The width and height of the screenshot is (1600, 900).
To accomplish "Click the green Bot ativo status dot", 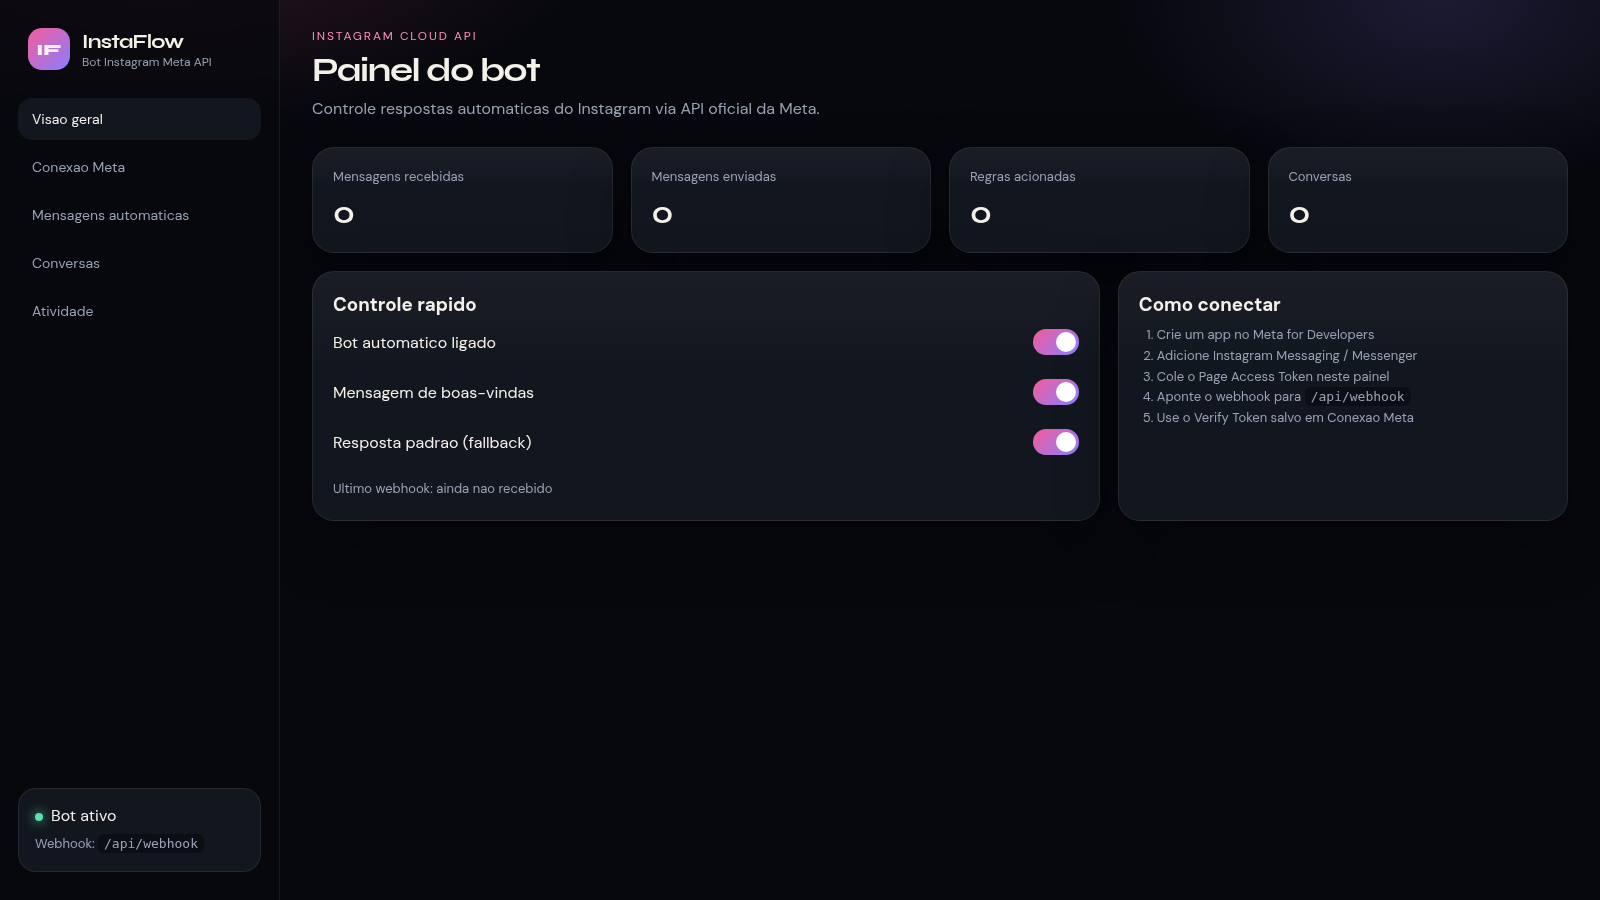I will (39, 817).
